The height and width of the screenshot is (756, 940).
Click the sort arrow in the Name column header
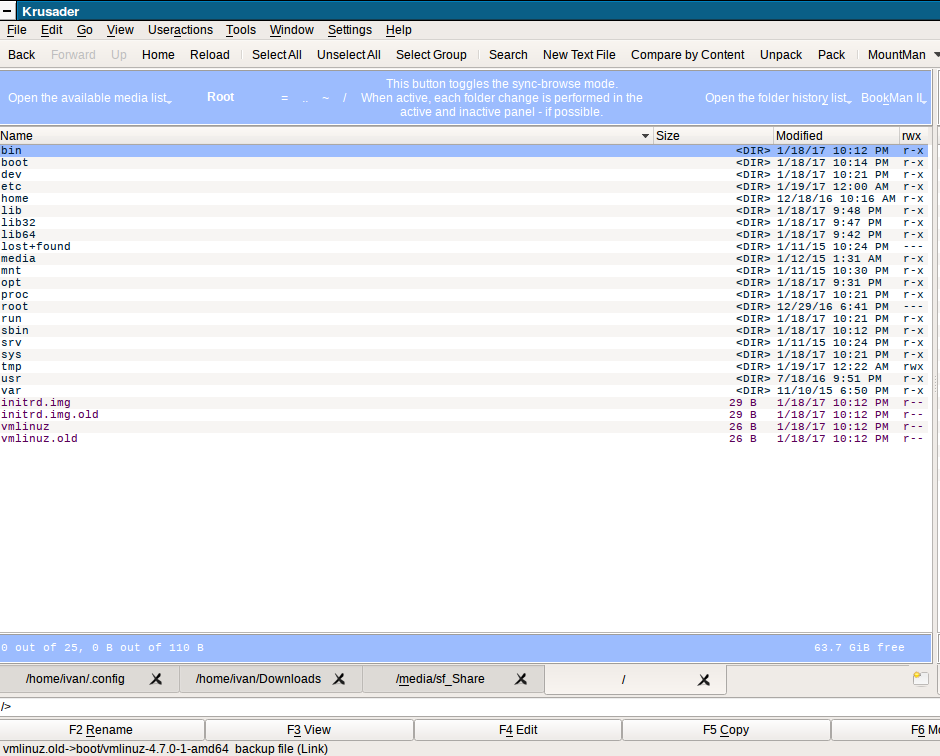(645, 136)
